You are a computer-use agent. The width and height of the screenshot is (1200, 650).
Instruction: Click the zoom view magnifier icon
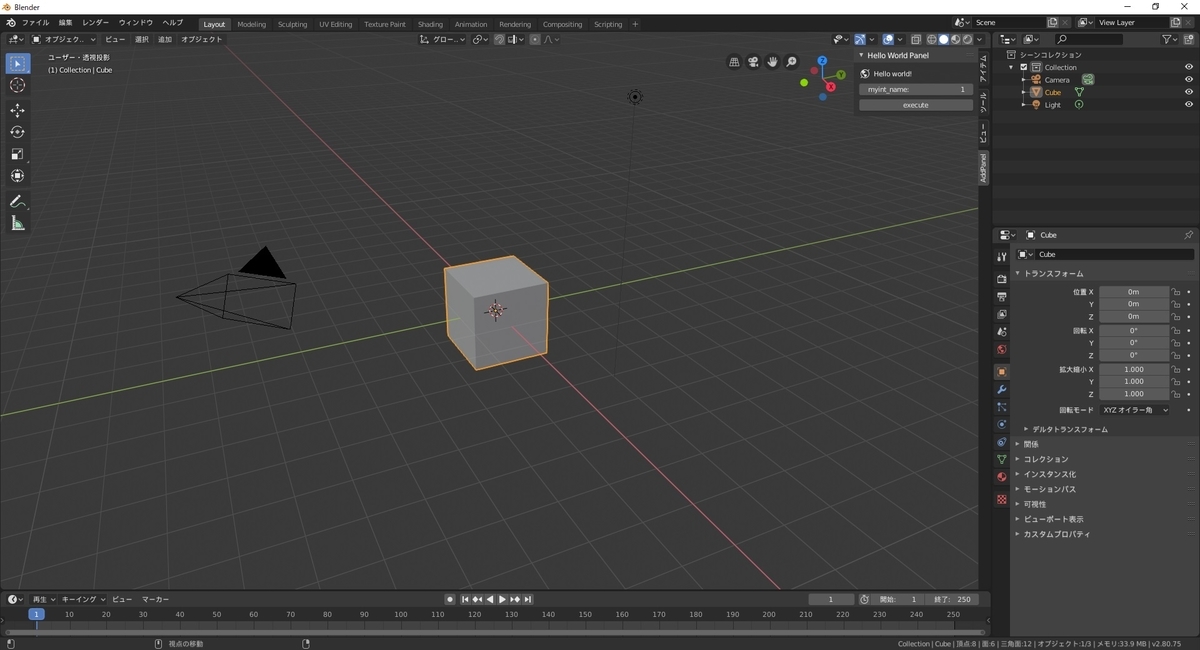[x=792, y=62]
